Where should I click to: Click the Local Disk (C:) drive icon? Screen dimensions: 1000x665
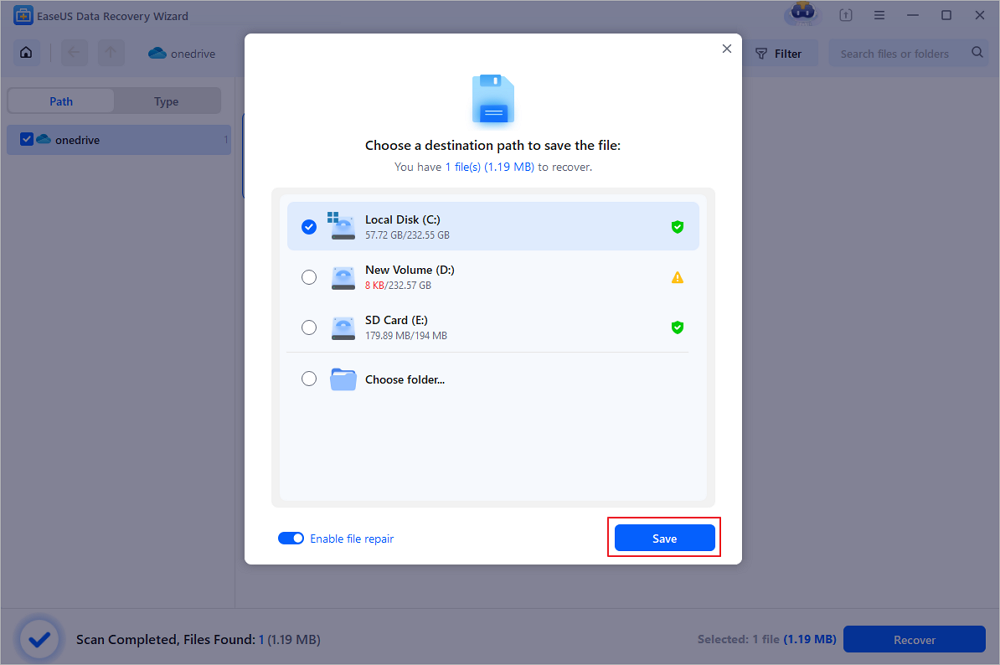pyautogui.click(x=342, y=226)
